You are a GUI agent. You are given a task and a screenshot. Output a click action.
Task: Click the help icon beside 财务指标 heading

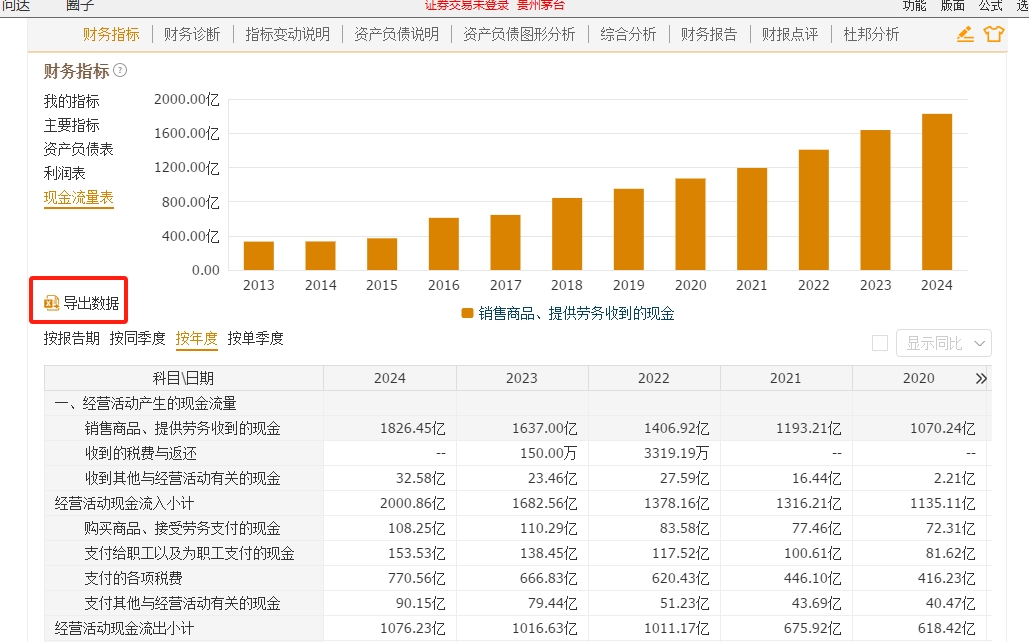121,71
